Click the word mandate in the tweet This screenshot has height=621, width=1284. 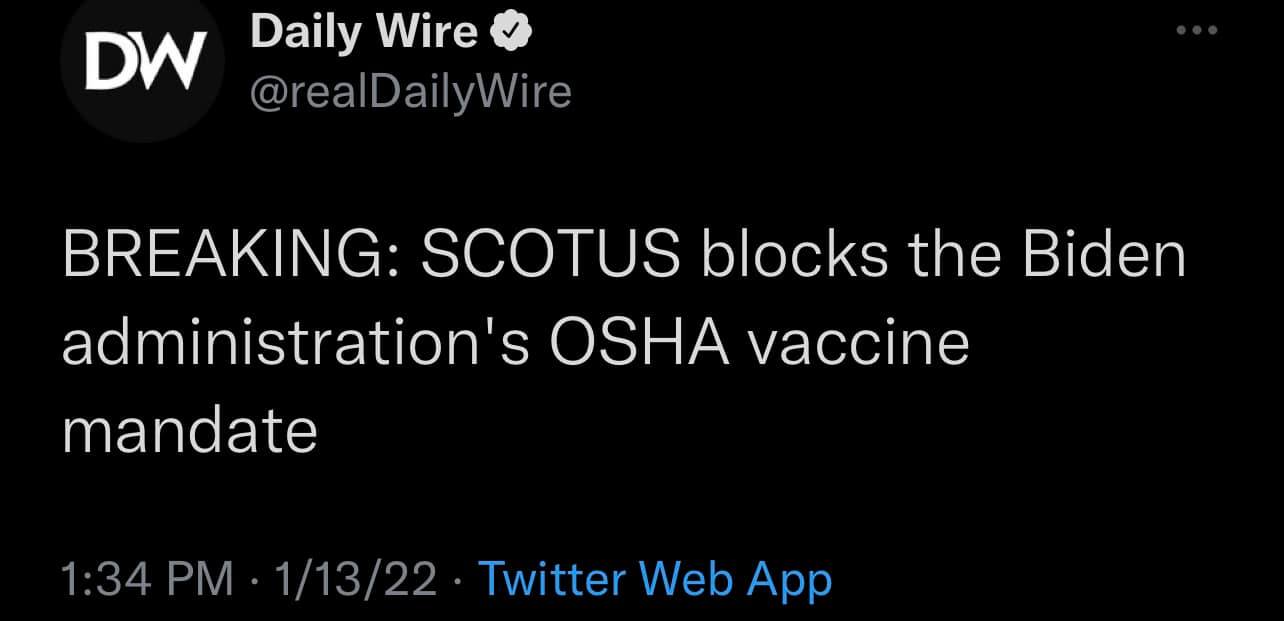[189, 431]
